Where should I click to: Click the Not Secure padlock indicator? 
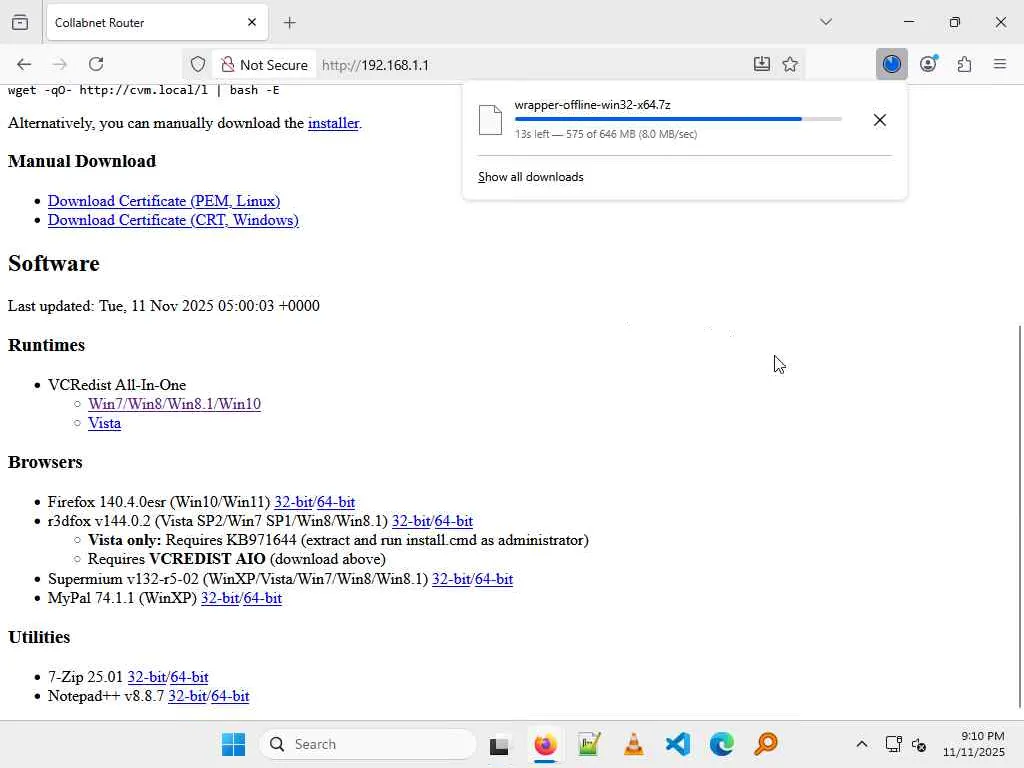(x=264, y=65)
